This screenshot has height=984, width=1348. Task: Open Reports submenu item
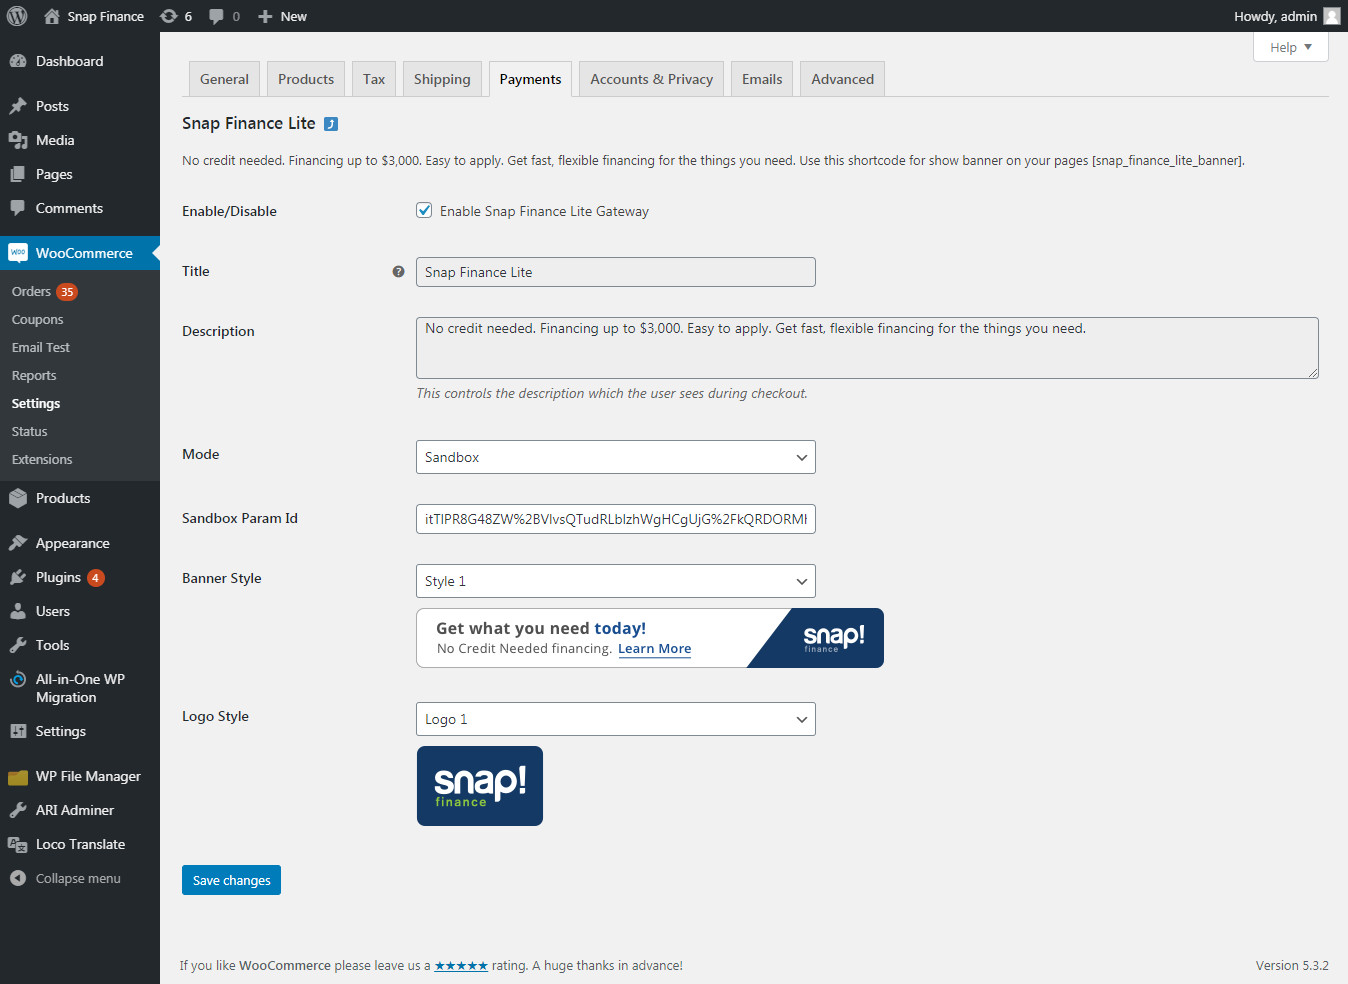pos(34,375)
